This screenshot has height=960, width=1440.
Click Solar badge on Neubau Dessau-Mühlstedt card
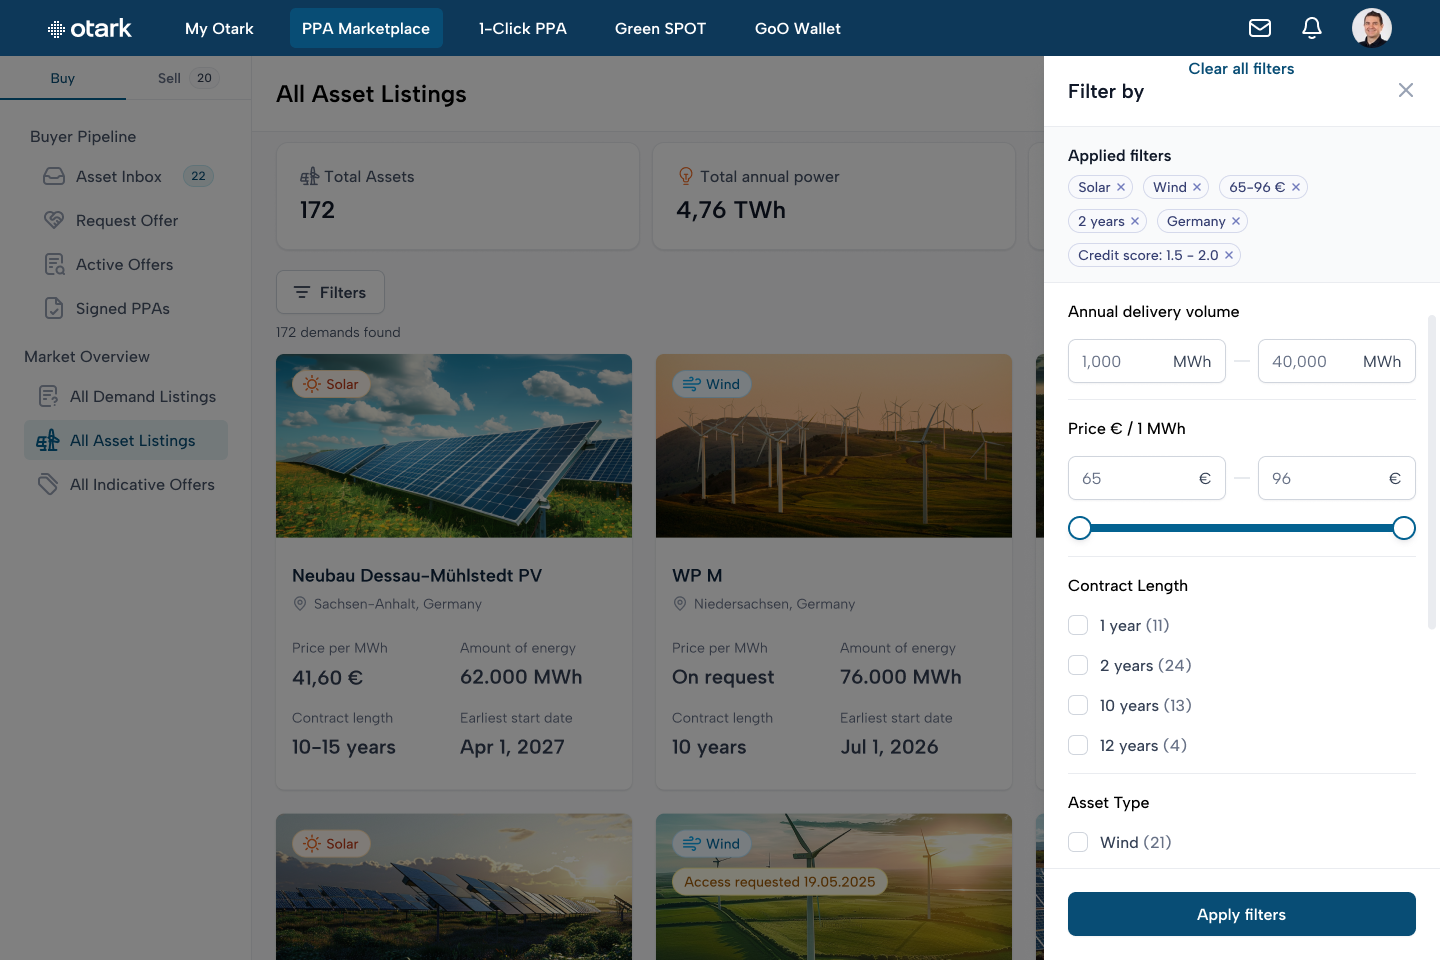[x=331, y=384]
